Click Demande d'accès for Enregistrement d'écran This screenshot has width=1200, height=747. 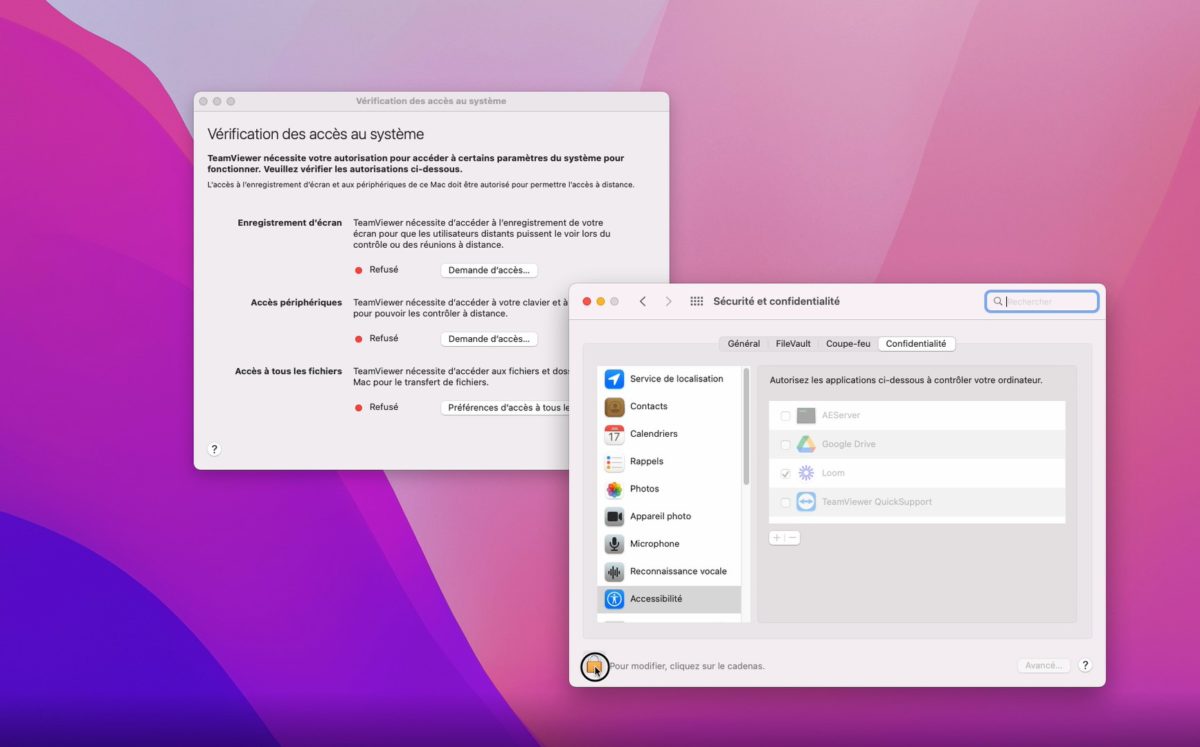tap(489, 270)
